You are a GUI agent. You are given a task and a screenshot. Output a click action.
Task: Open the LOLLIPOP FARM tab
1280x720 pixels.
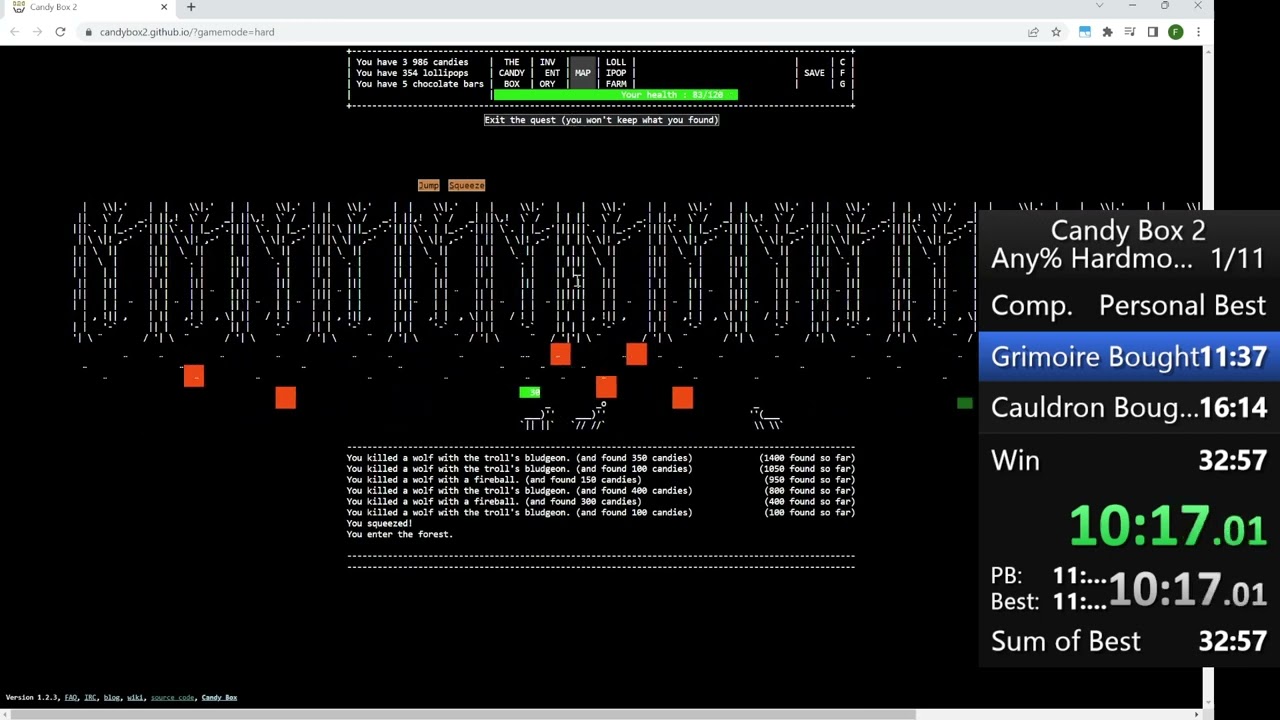coord(616,73)
